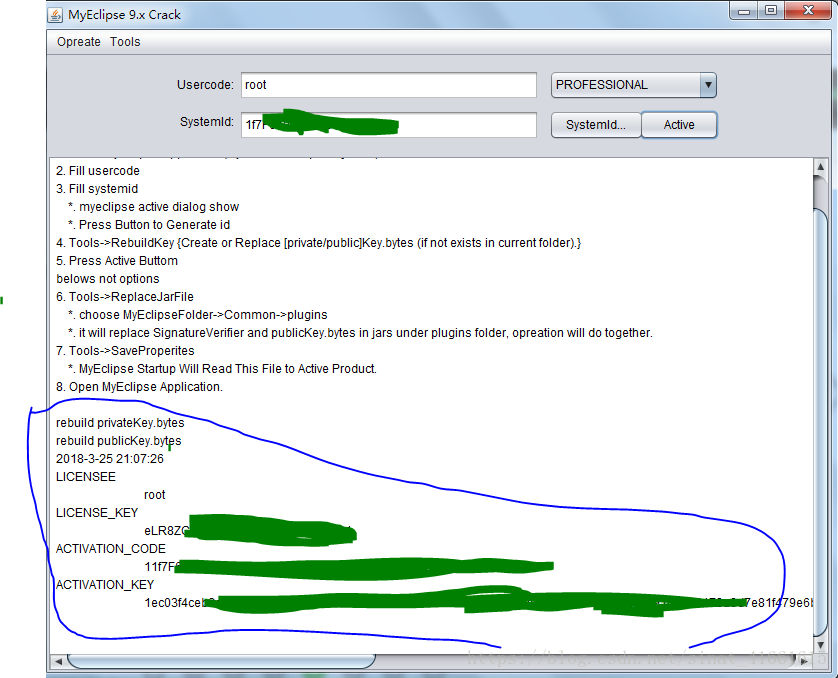Screen dimensions: 838x678
Task: Minimize the MyEclipse 9.x Crack window
Action: 744,11
